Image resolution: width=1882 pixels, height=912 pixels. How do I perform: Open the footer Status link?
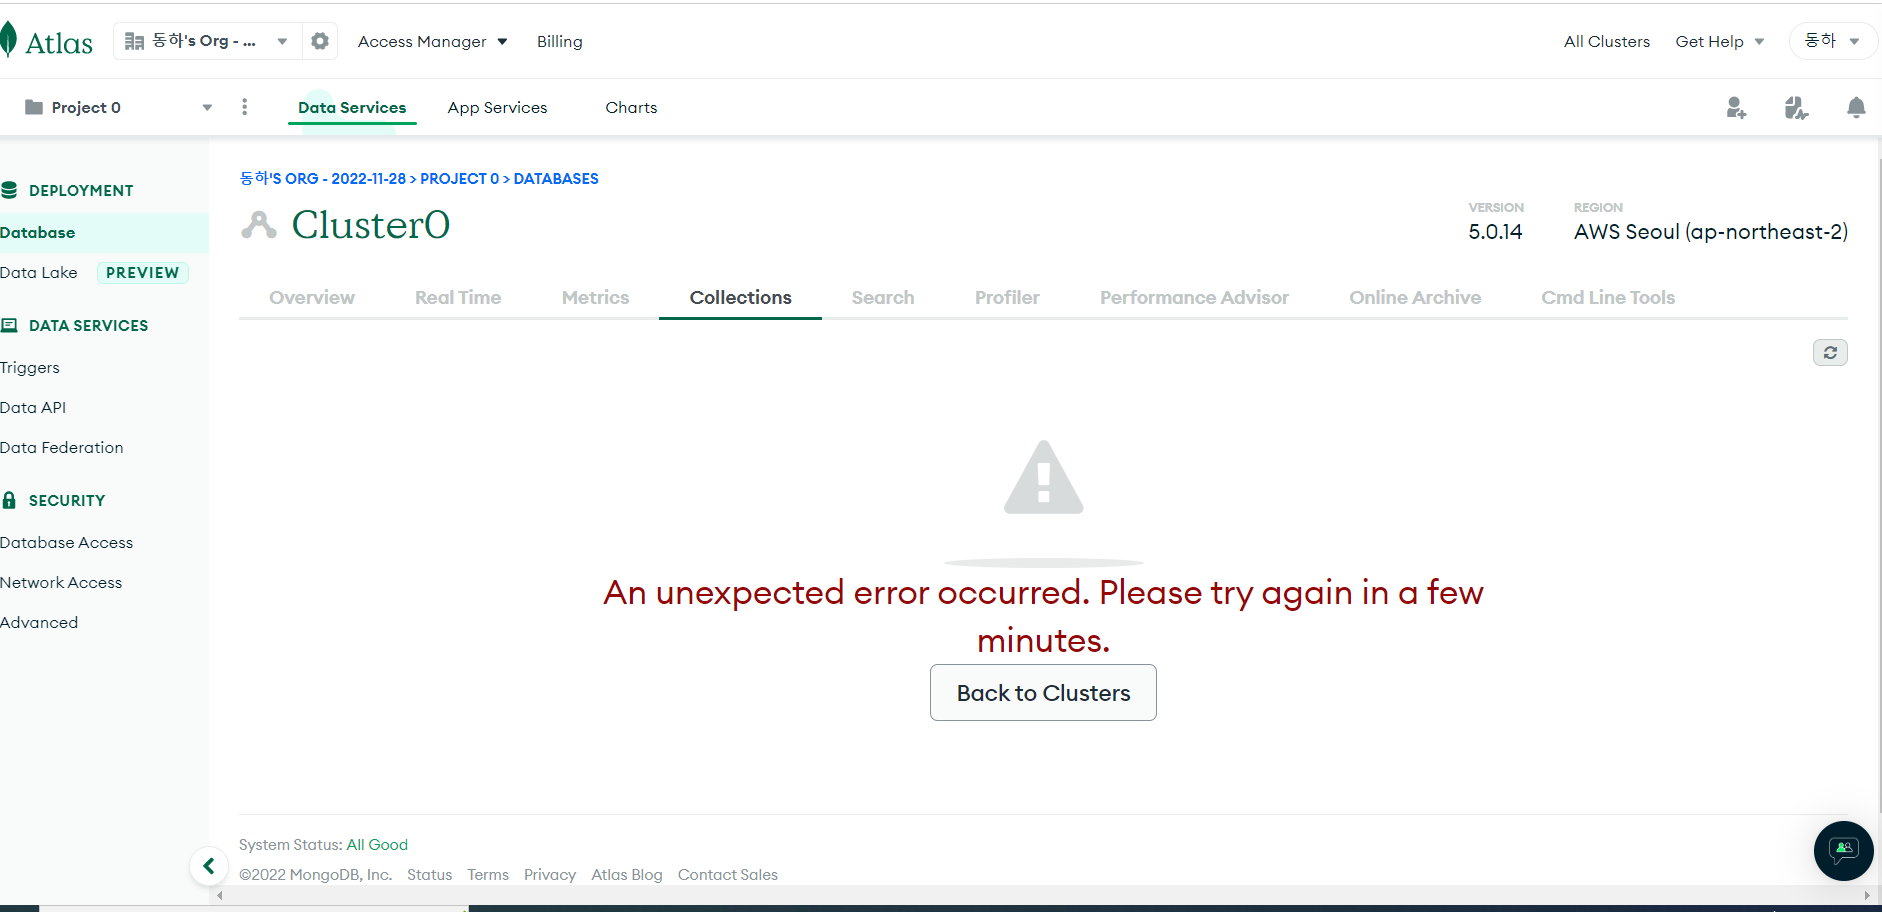[429, 874]
